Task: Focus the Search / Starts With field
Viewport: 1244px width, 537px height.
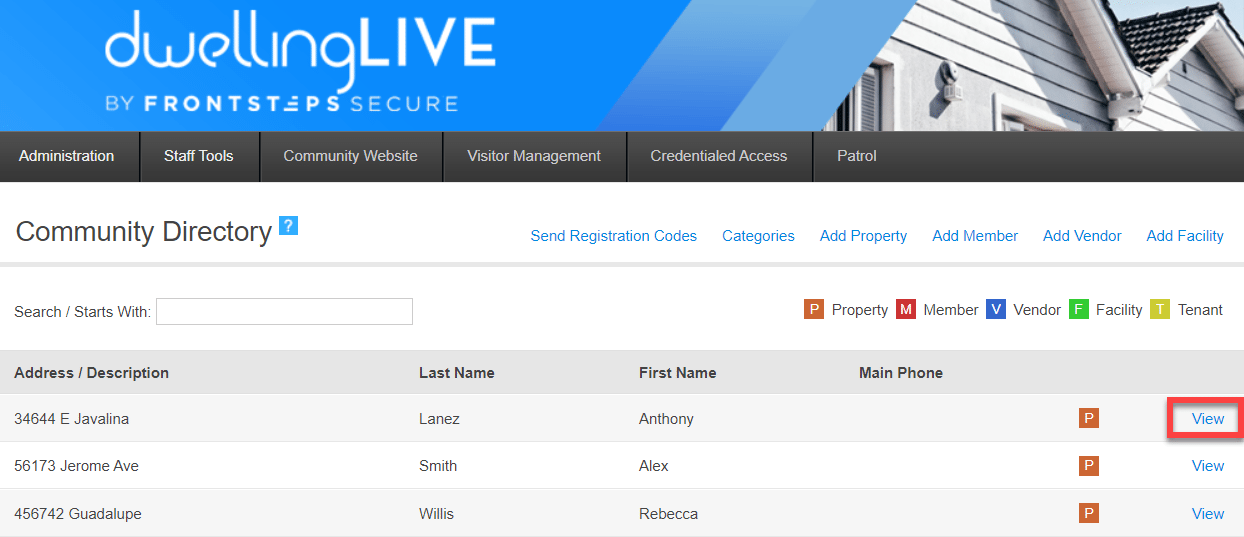Action: (284, 311)
